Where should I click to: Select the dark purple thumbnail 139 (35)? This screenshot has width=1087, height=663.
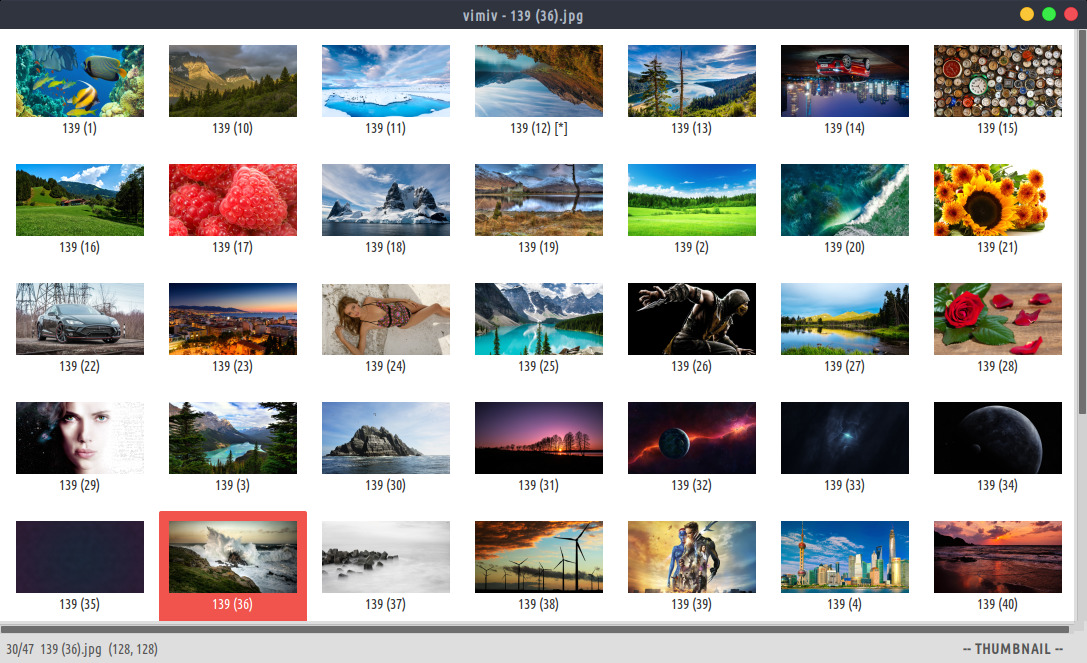pos(80,557)
